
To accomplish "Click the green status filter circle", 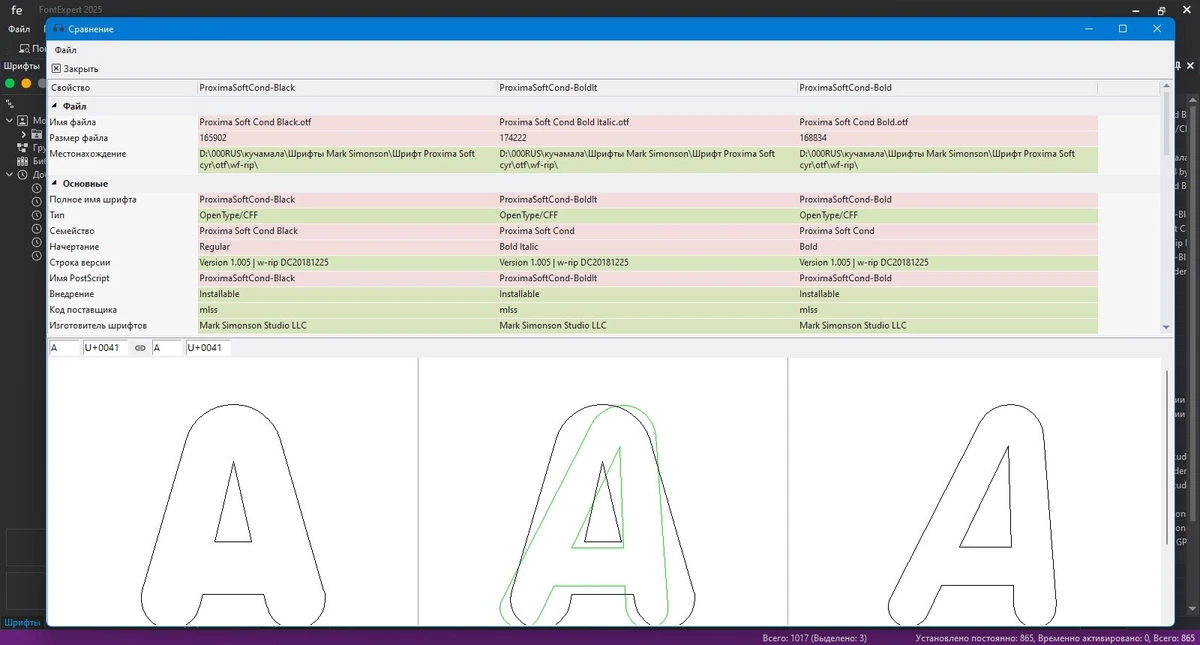I will point(10,84).
